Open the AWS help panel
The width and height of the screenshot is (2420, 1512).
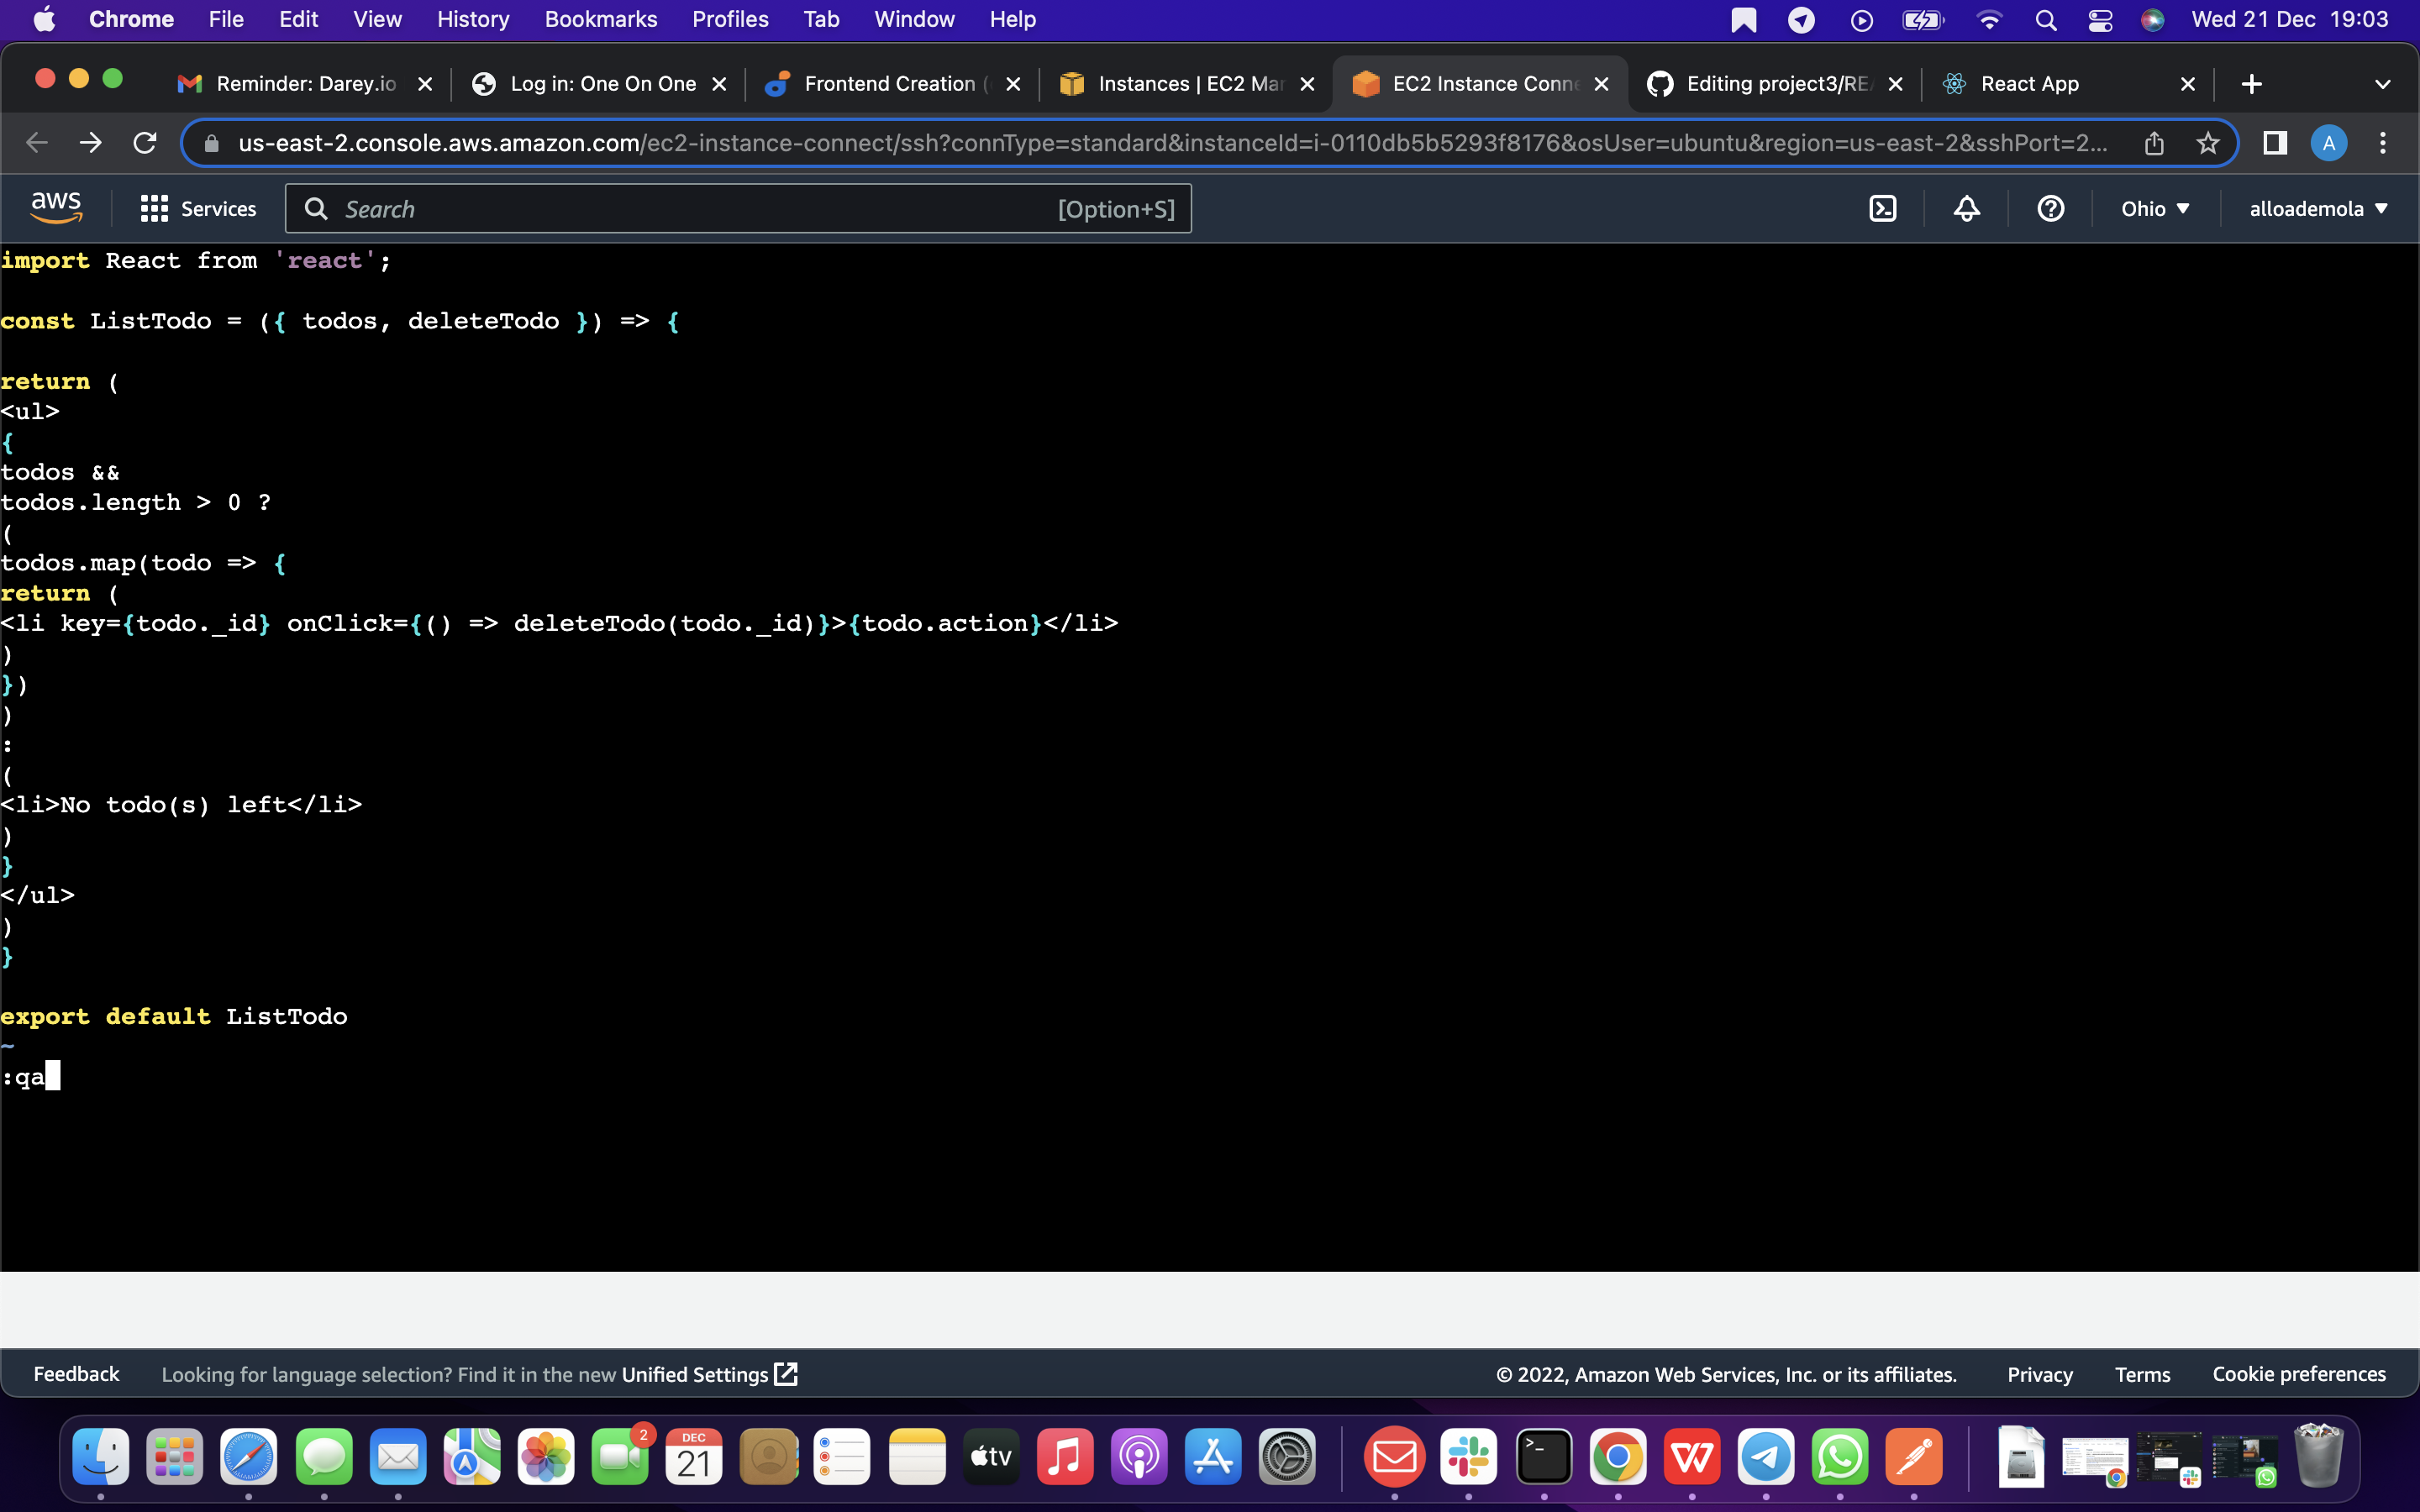click(x=2049, y=208)
